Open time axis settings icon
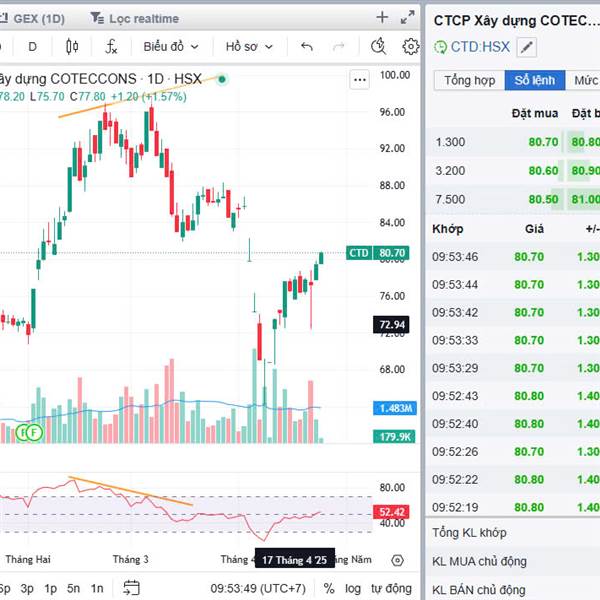 point(398,561)
